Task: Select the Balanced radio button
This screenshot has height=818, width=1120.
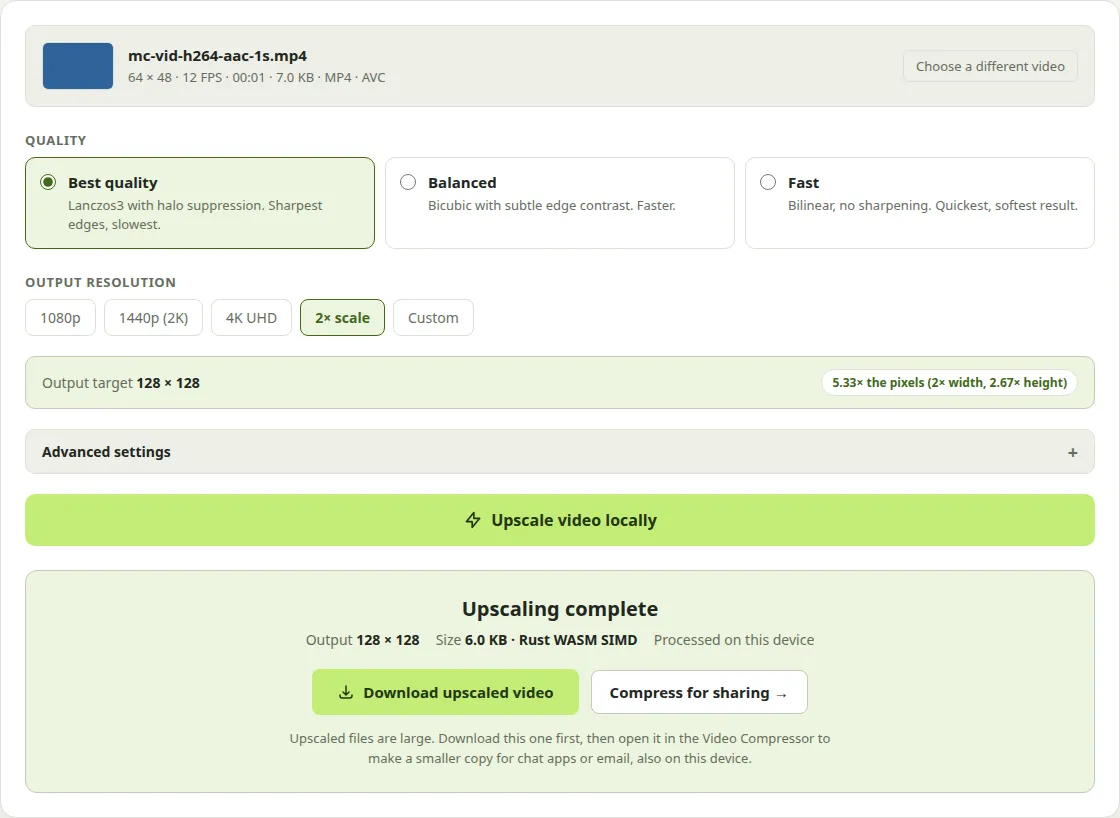Action: [x=408, y=182]
